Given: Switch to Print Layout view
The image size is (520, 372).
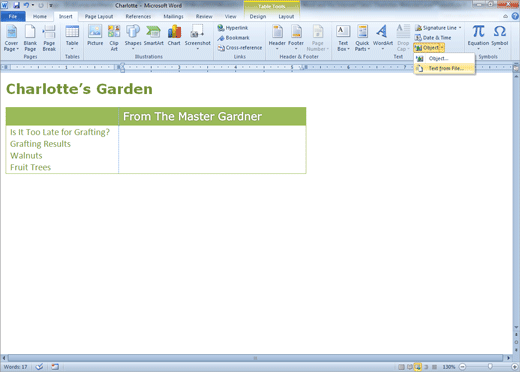Looking at the screenshot, I should pos(401,367).
